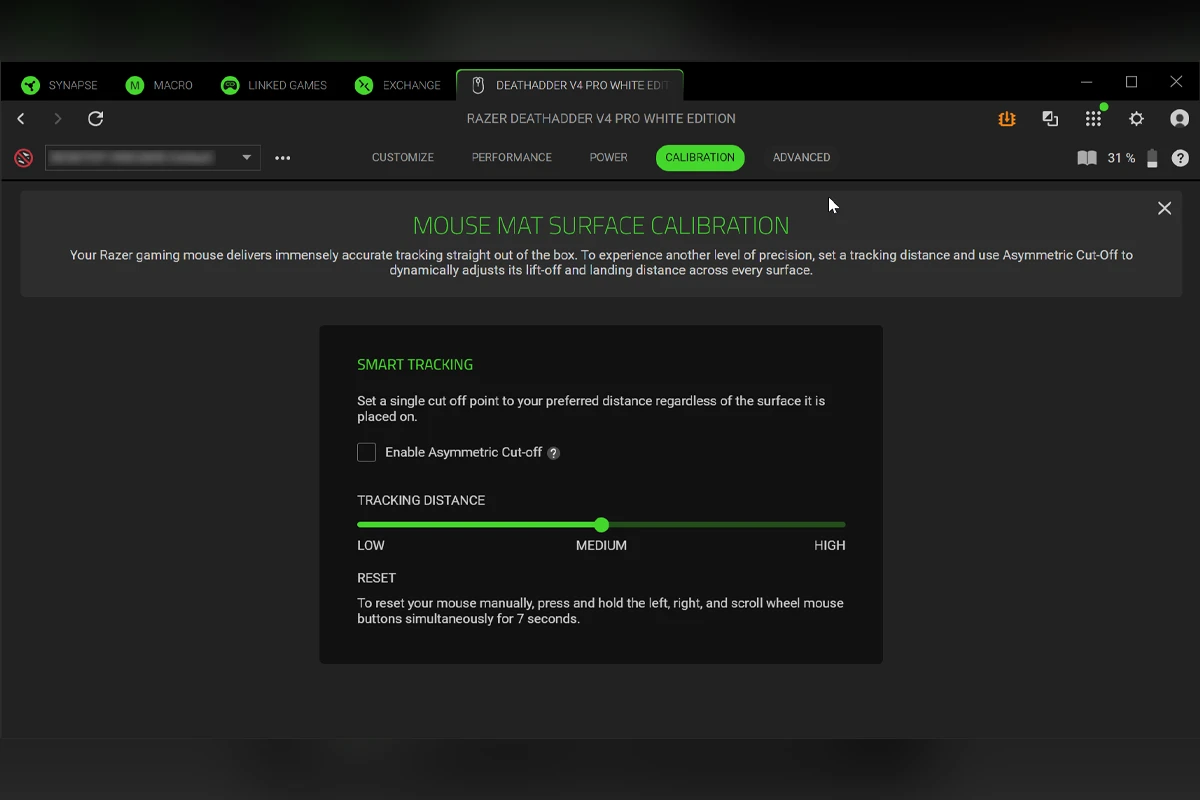
Task: Click the Macro tab M icon
Action: [x=135, y=85]
